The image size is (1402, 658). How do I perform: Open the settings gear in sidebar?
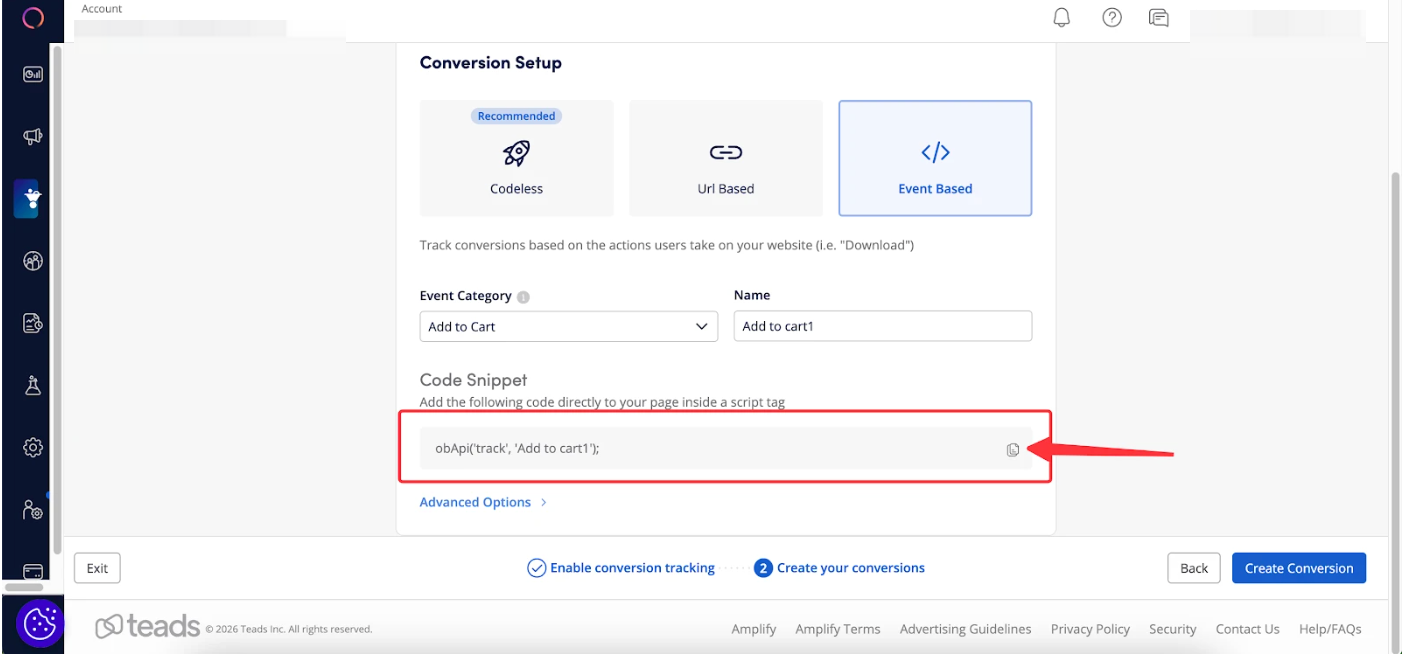click(x=33, y=447)
